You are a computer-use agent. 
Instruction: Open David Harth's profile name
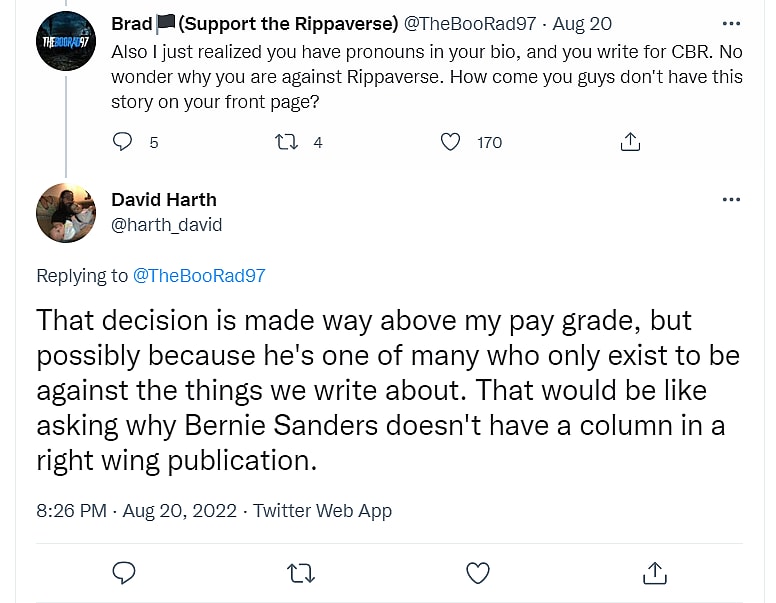[x=164, y=199]
